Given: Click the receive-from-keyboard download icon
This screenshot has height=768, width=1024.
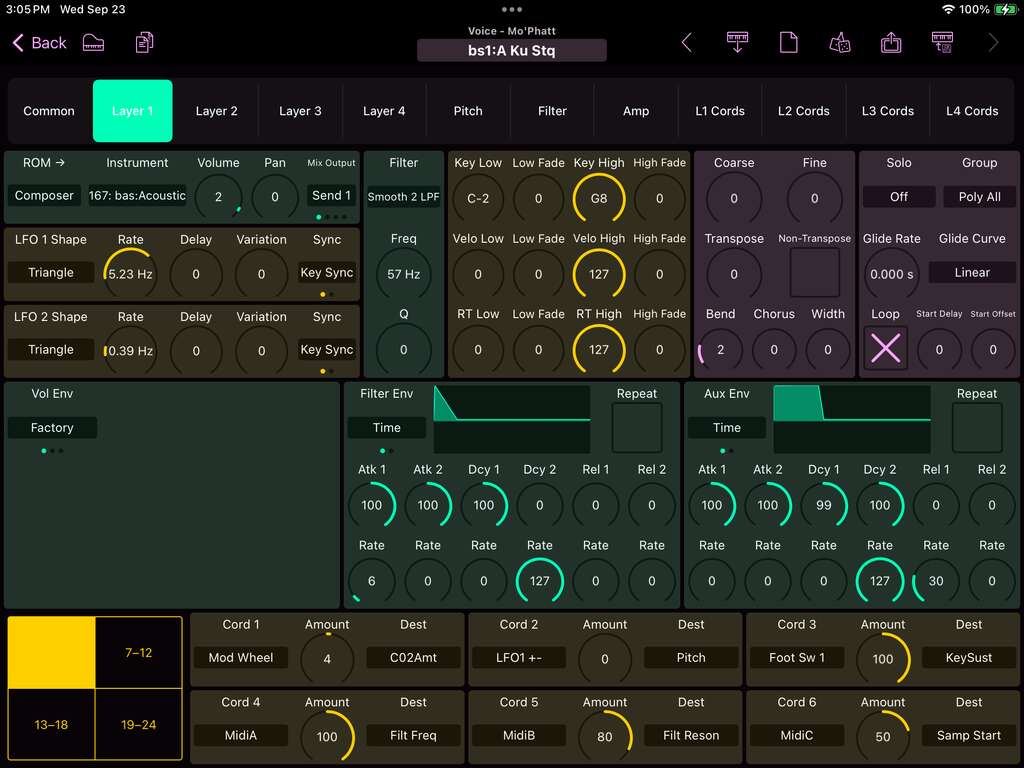Looking at the screenshot, I should coord(737,43).
